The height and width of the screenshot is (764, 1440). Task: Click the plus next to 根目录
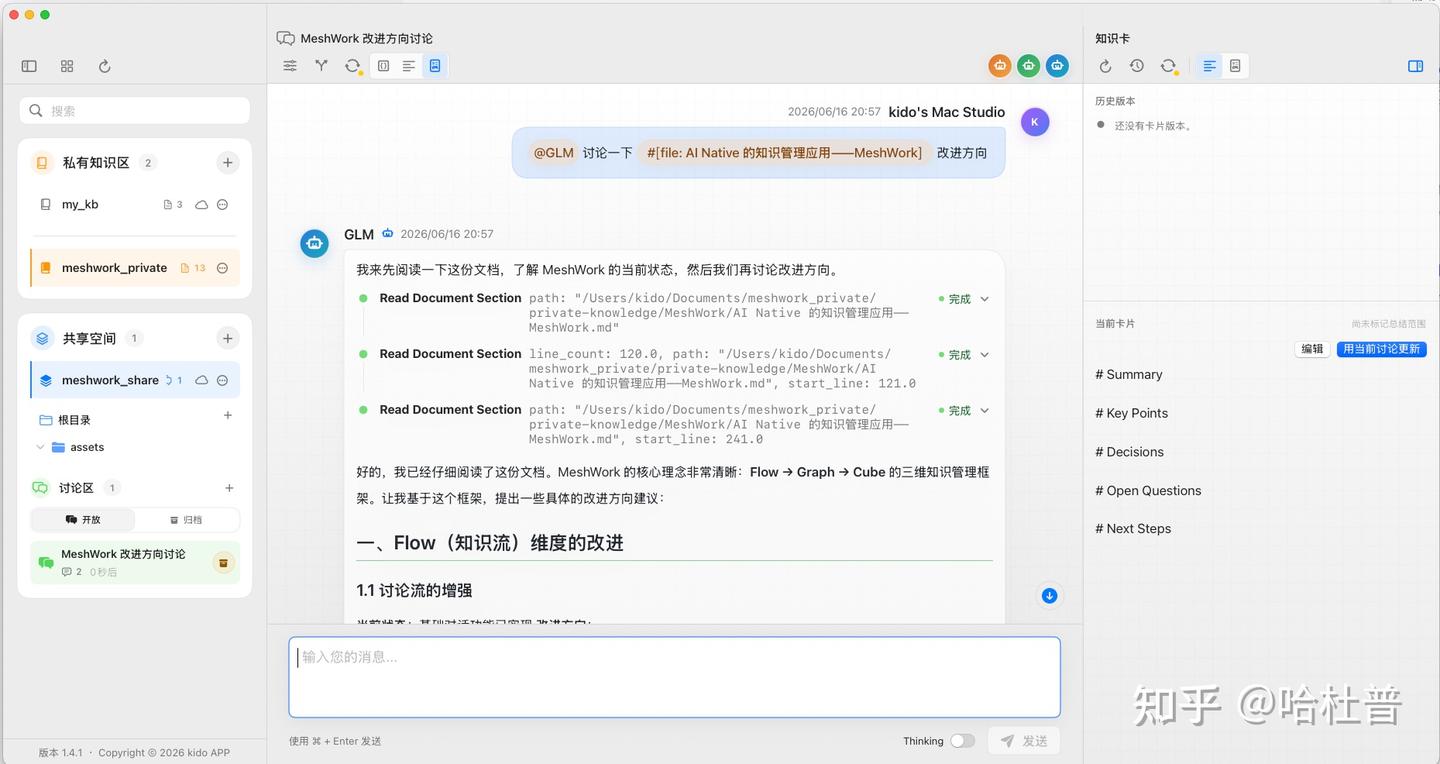(x=228, y=415)
